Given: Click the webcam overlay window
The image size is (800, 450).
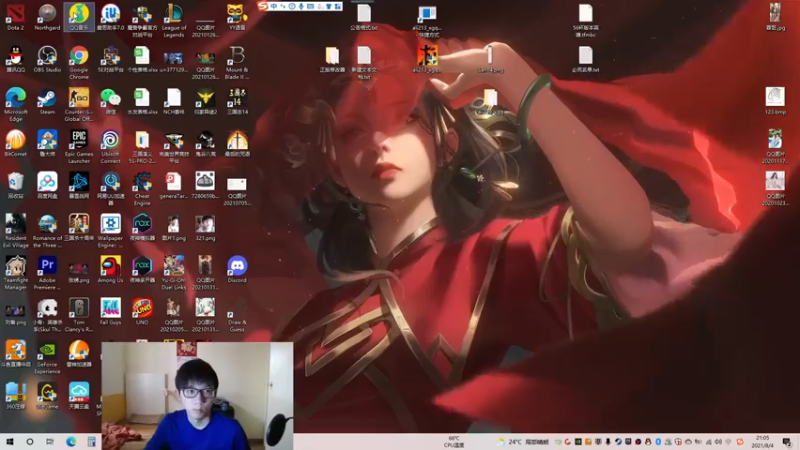Looking at the screenshot, I should (197, 395).
